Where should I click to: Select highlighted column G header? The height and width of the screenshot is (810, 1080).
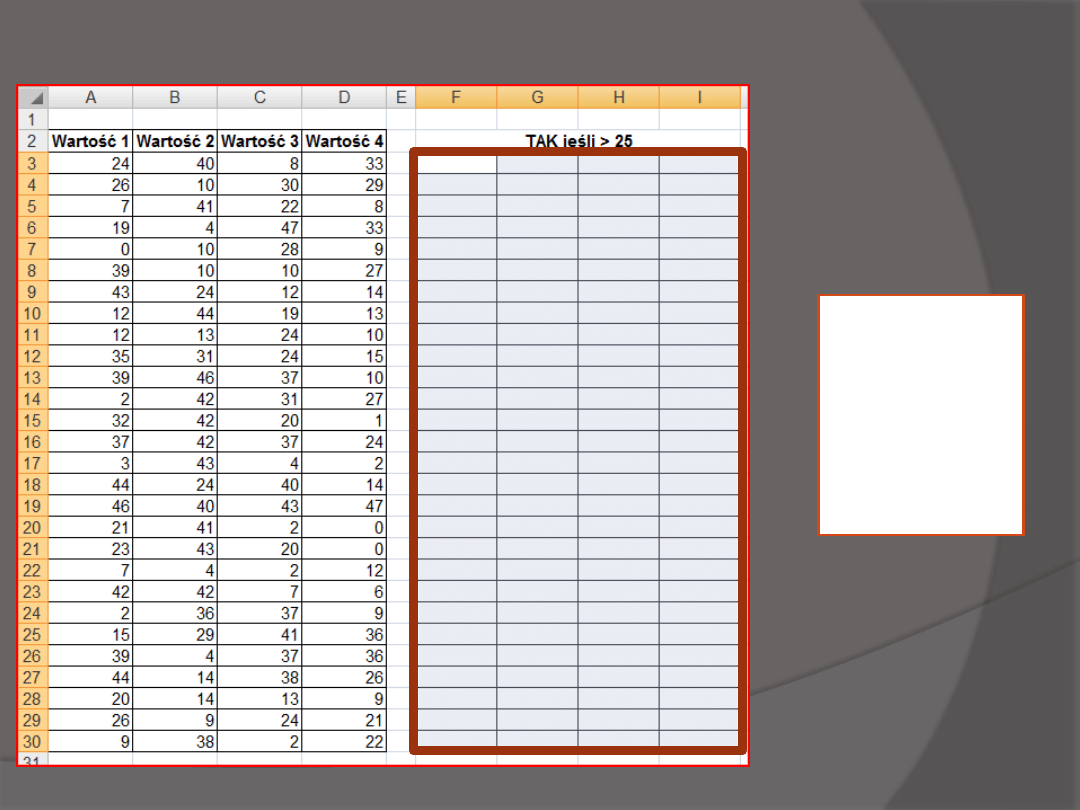(537, 97)
